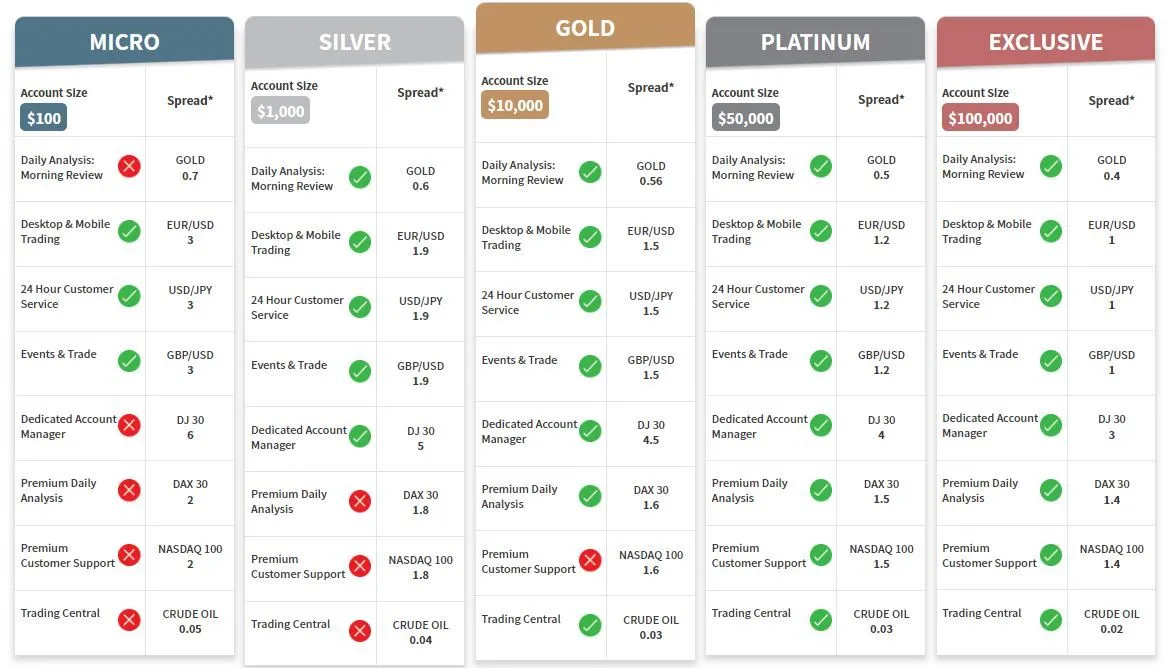
Task: Click the red X beside Micro Daily Analysis
Action: point(129,166)
